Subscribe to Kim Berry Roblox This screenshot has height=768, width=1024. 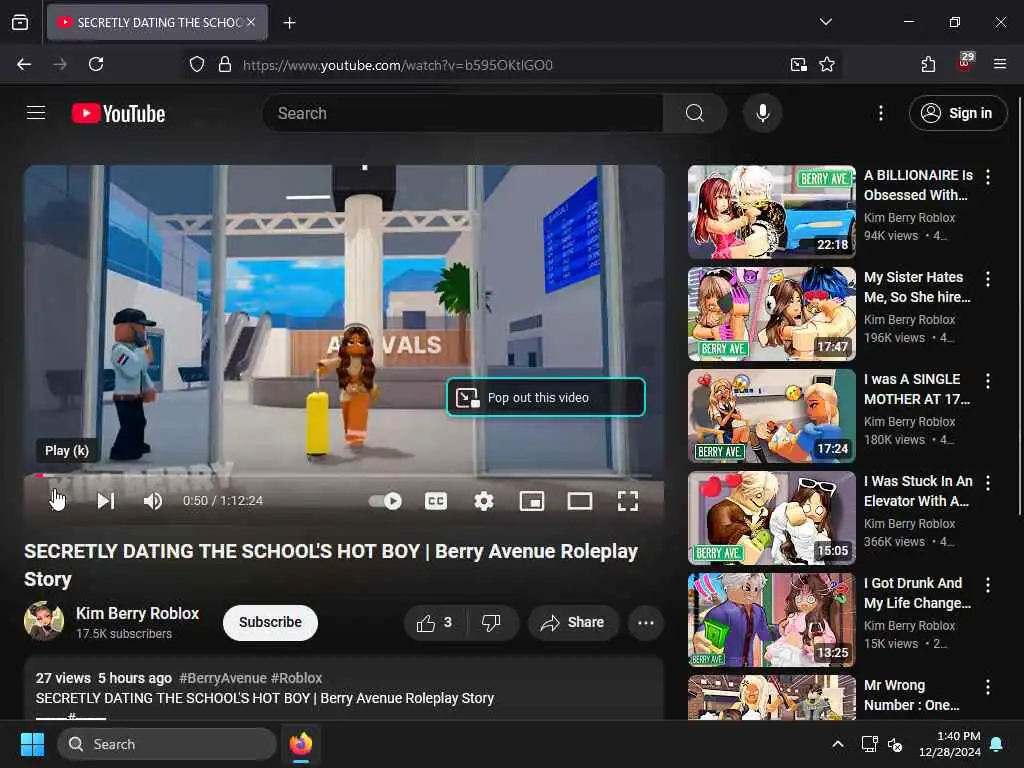pos(270,622)
